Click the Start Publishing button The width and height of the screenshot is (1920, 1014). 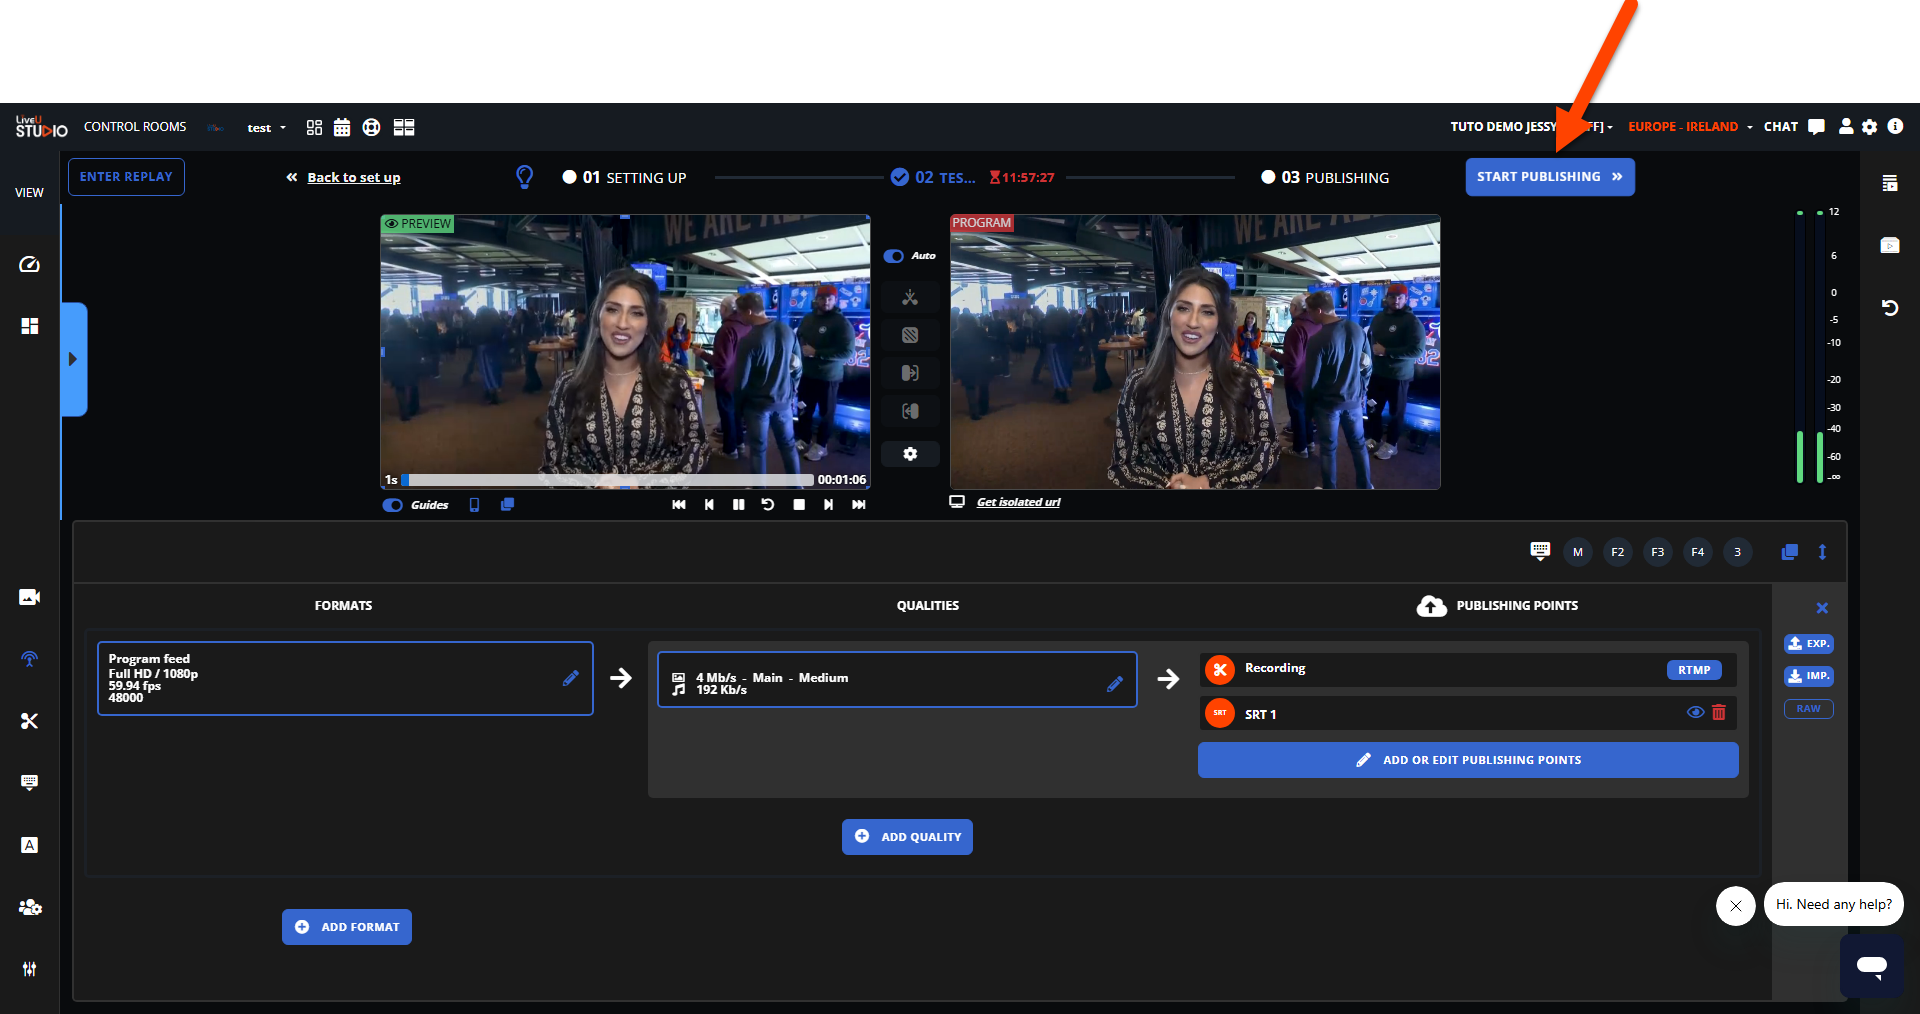point(1549,177)
